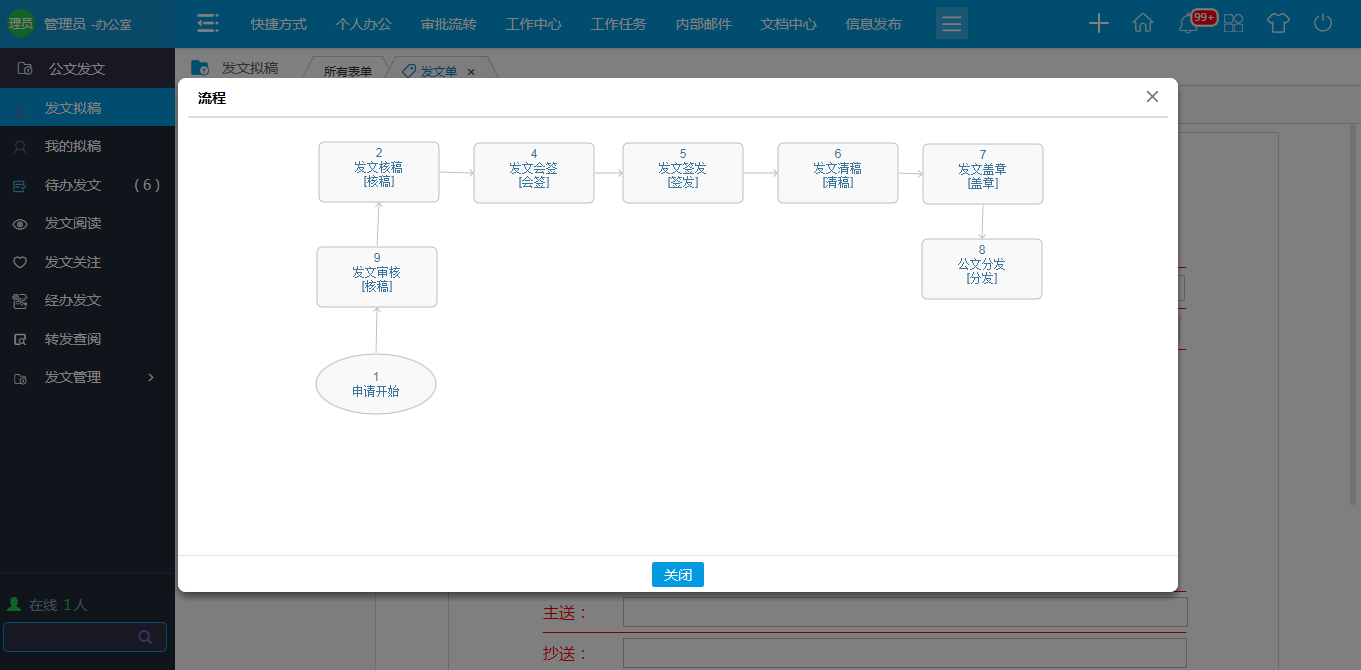Expand the 公文发文 sidebar section
Screen dimensions: 1361x670
coord(77,69)
